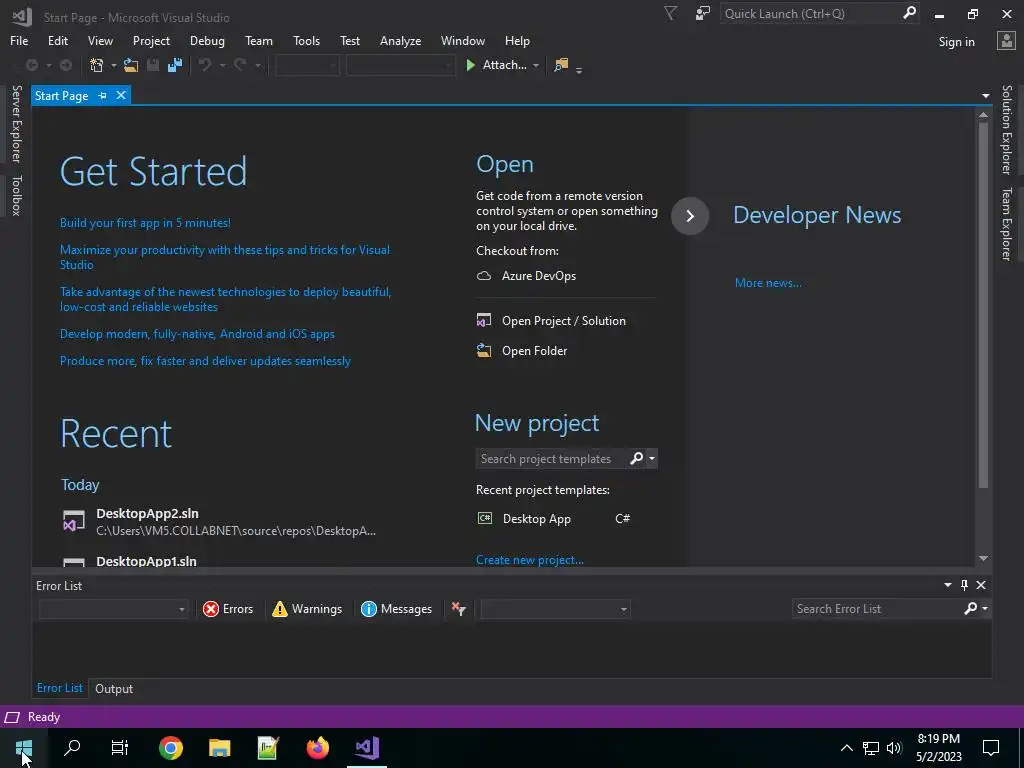This screenshot has width=1024, height=768.
Task: Click 'Produce more, fix faster' link
Action: pyautogui.click(x=205, y=360)
